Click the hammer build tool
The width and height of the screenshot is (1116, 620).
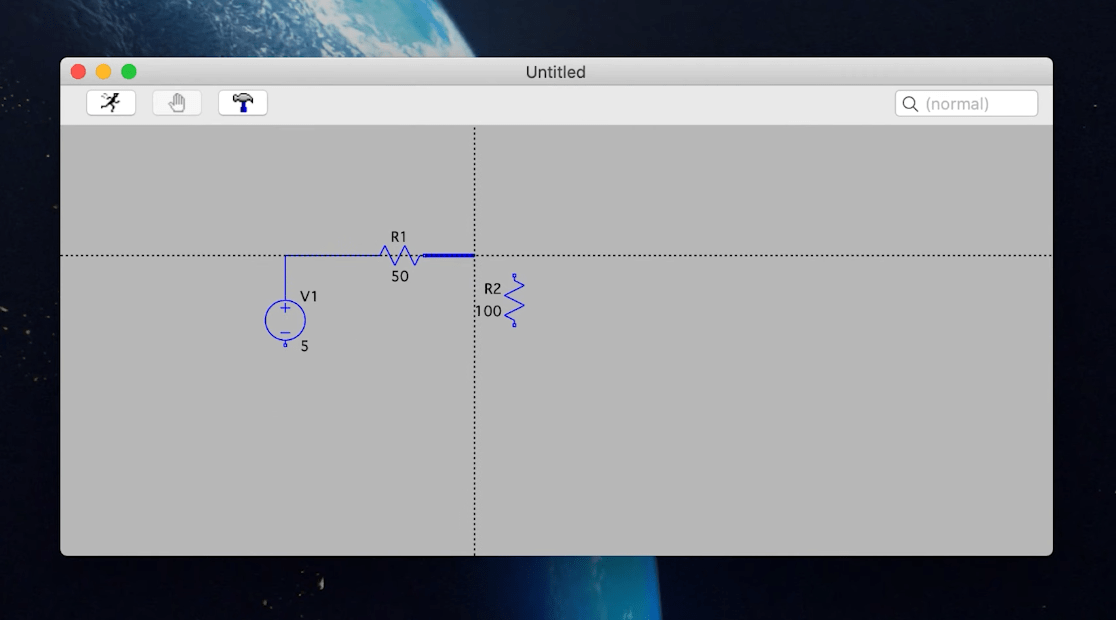[242, 102]
